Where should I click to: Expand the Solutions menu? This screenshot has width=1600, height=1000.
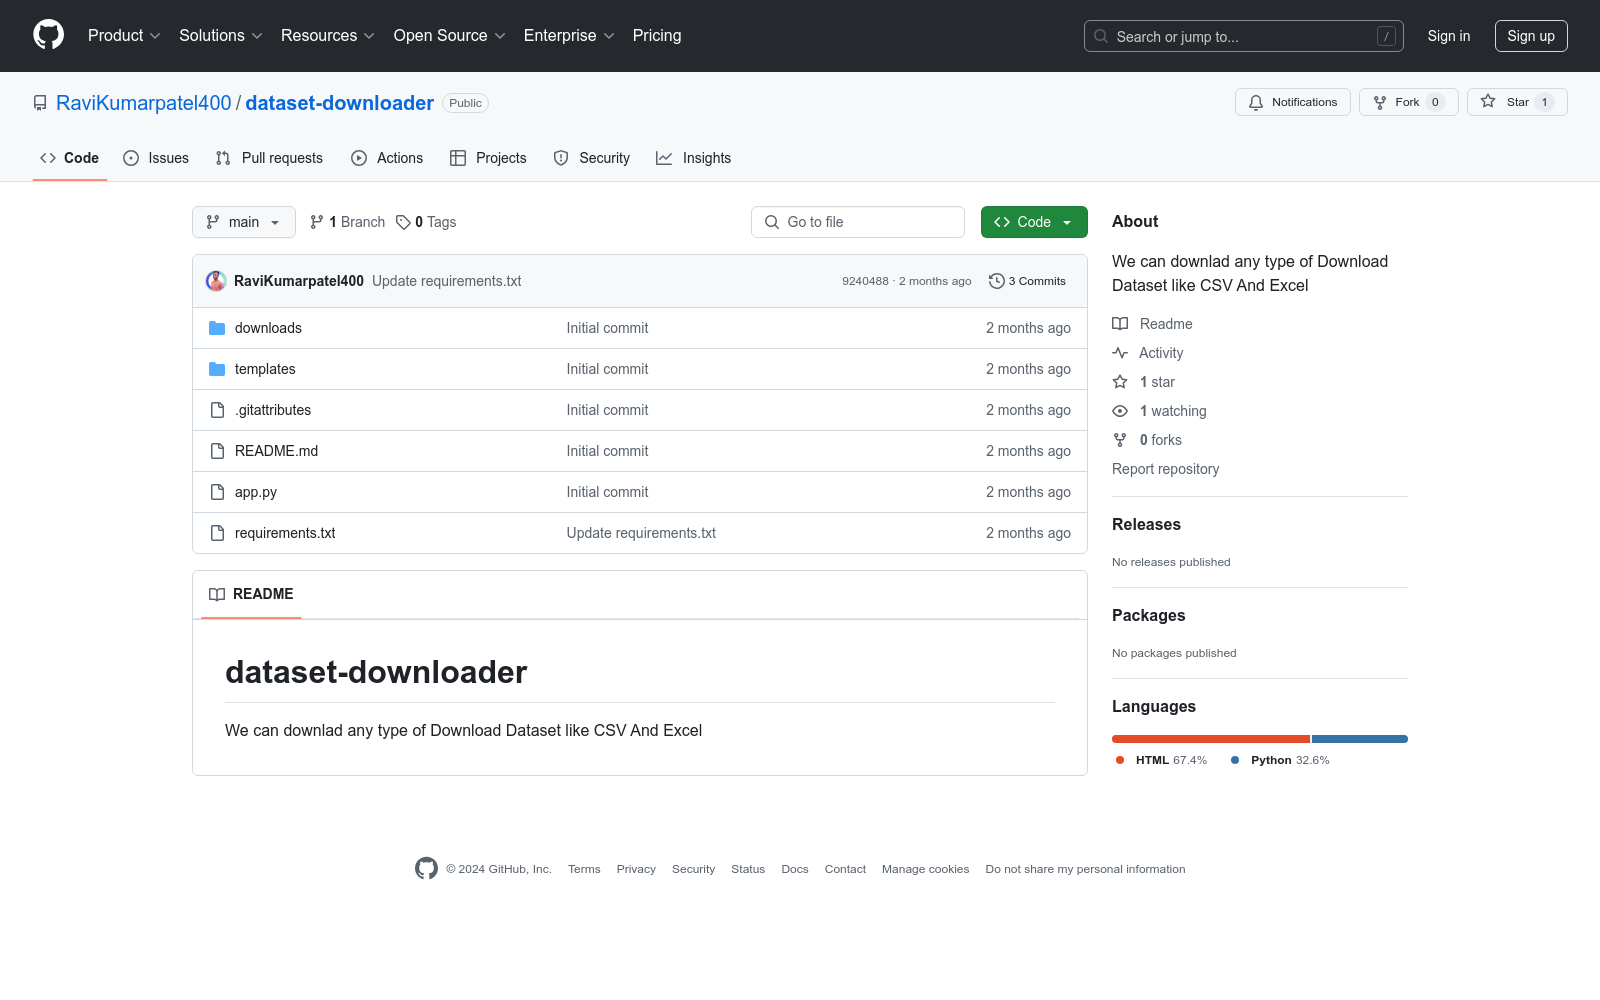point(220,36)
